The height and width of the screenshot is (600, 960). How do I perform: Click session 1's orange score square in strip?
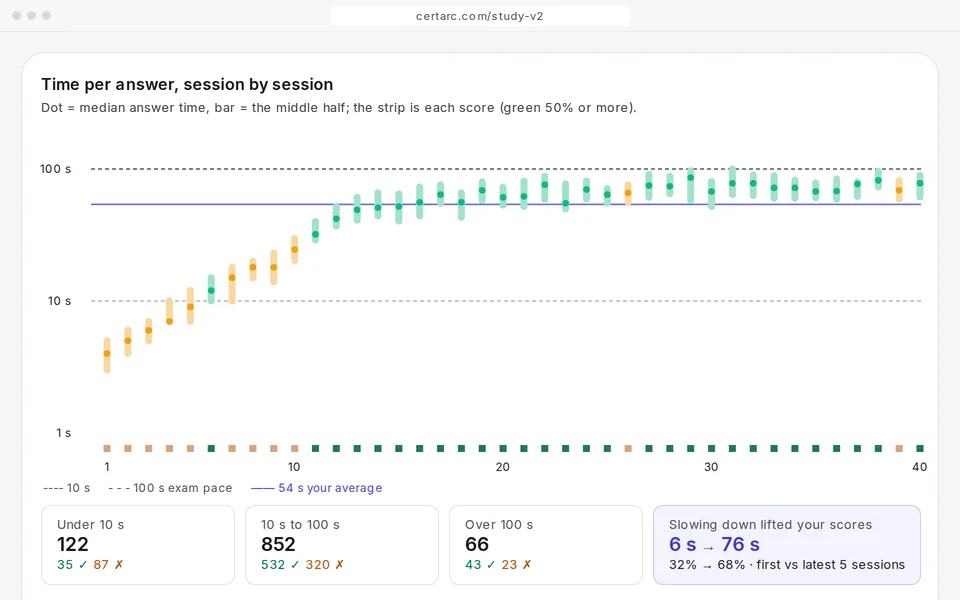(107, 449)
